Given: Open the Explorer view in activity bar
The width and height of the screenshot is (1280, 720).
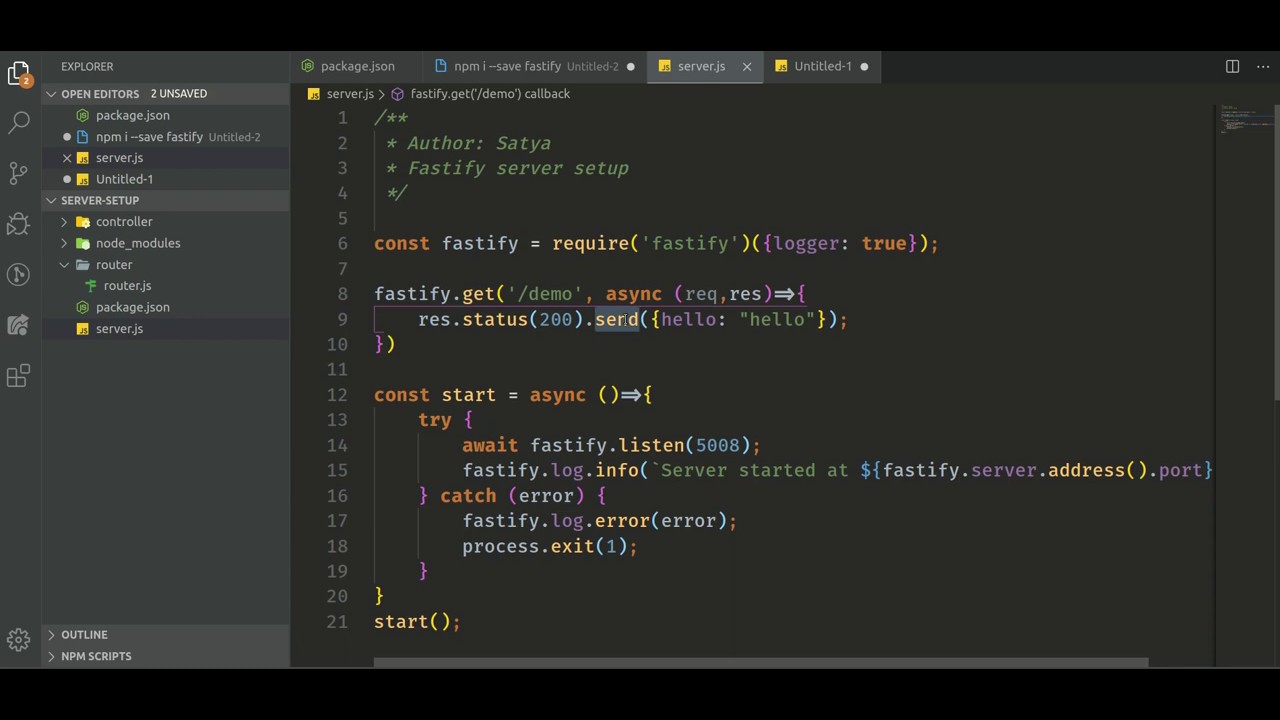Looking at the screenshot, I should point(19,73).
